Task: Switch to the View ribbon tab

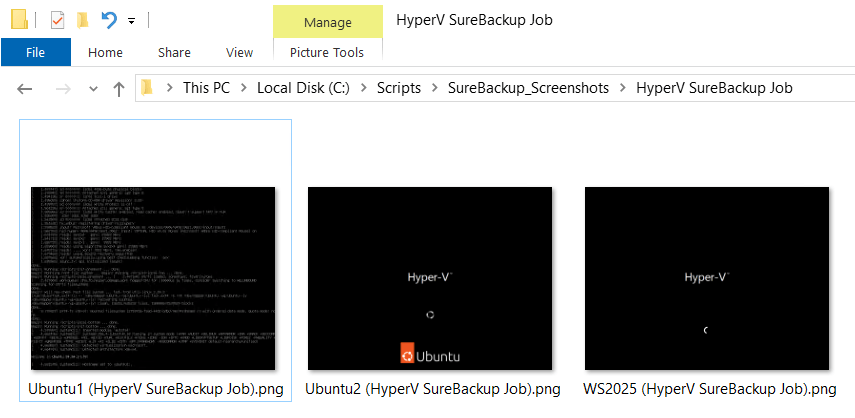Action: coord(239,52)
